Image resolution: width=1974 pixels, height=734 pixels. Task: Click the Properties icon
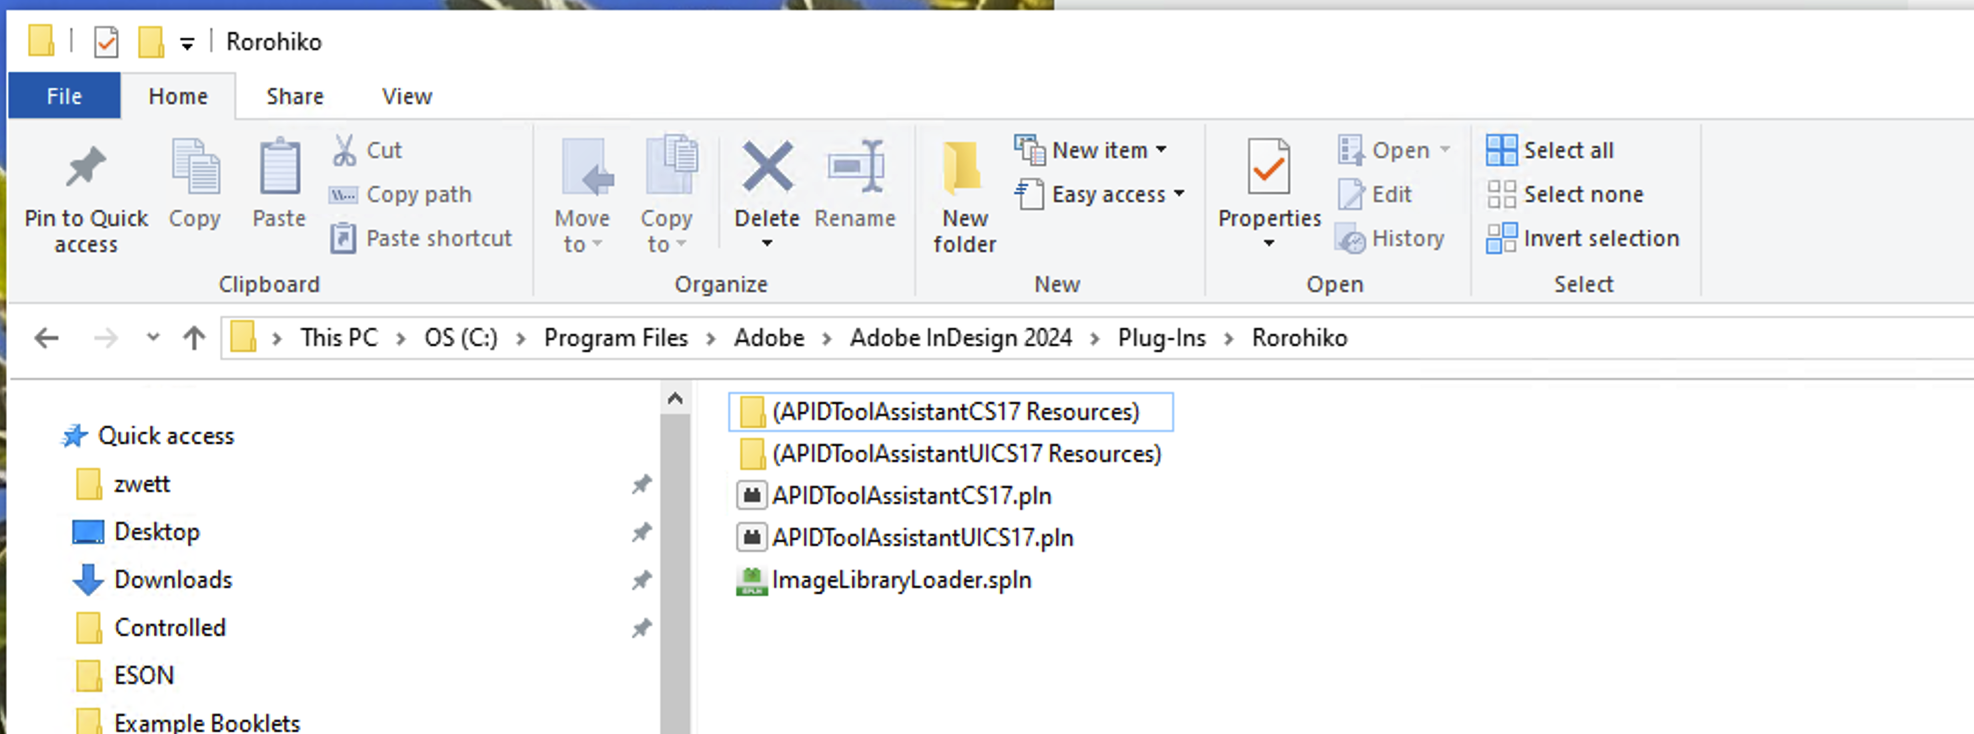1269,166
